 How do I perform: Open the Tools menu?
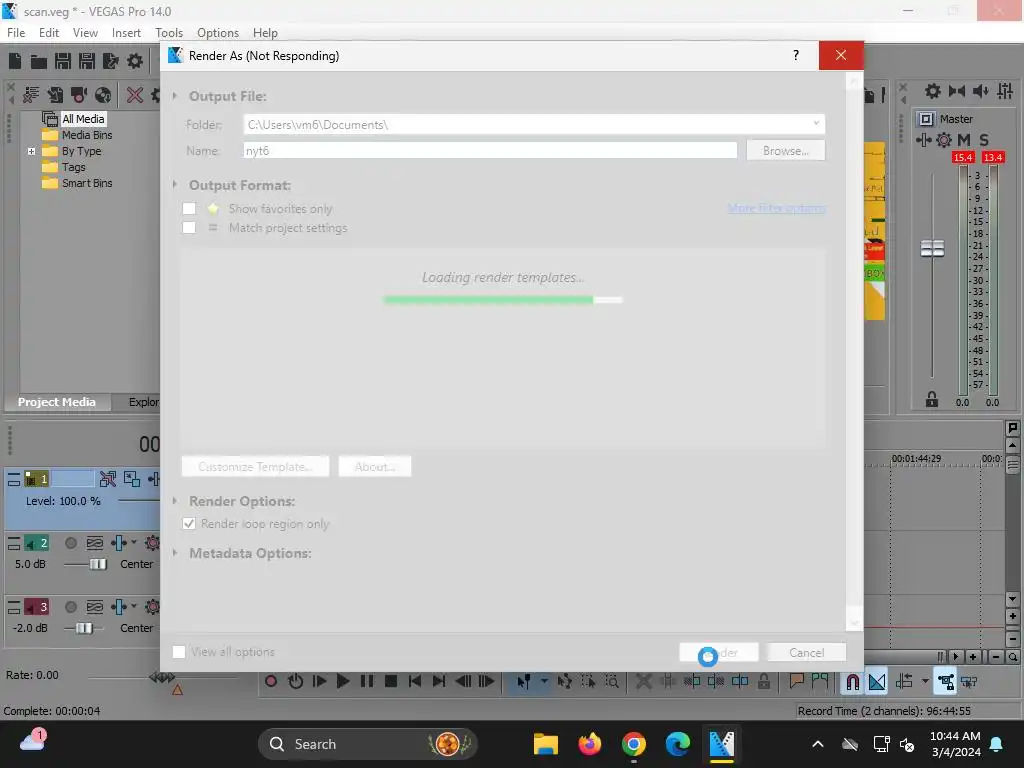pyautogui.click(x=169, y=33)
